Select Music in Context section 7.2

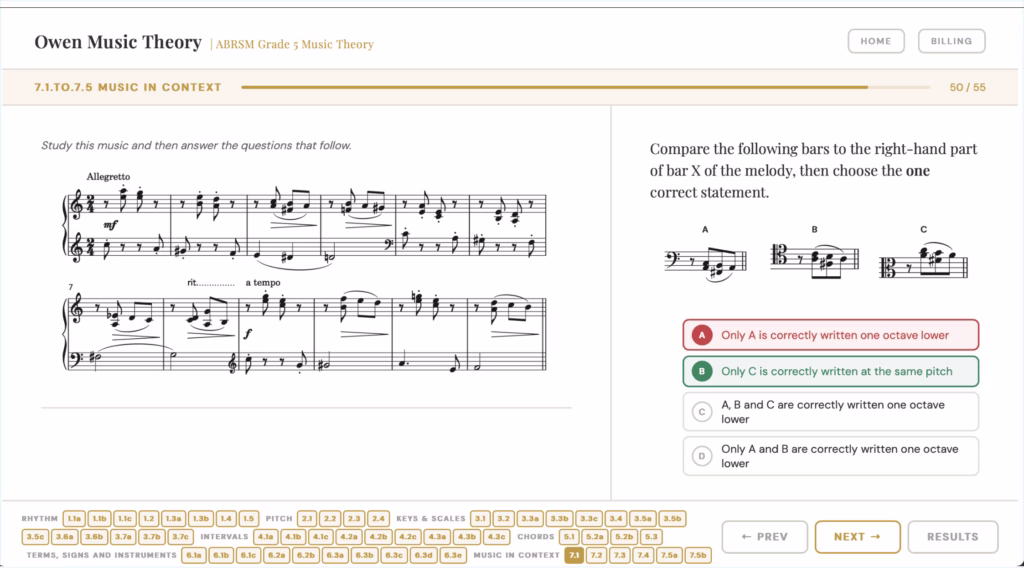(x=596, y=555)
